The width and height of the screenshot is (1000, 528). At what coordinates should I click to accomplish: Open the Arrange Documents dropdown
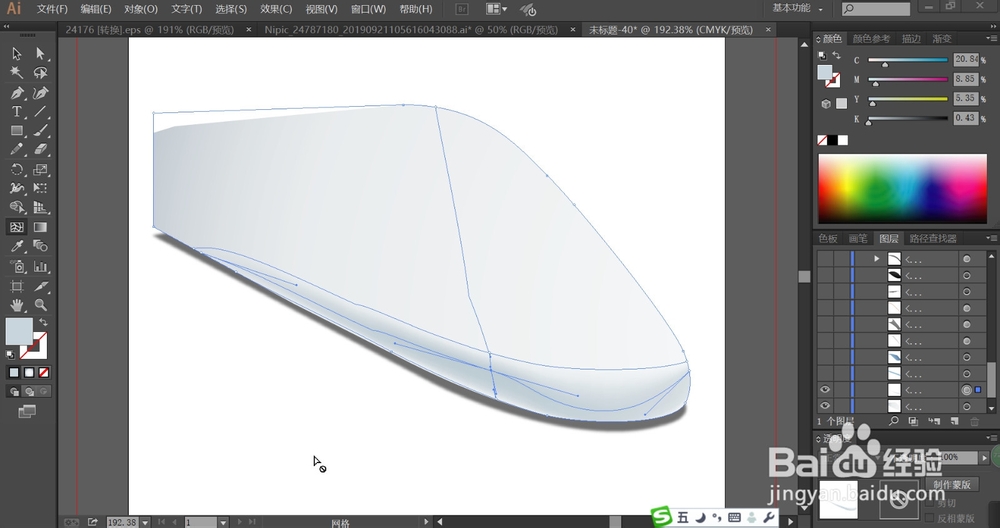tap(496, 9)
